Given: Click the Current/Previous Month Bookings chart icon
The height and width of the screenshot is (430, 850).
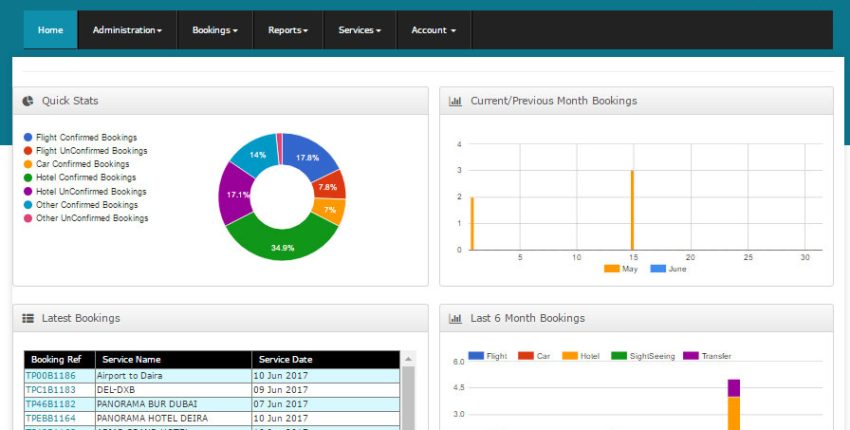Looking at the screenshot, I should [455, 101].
